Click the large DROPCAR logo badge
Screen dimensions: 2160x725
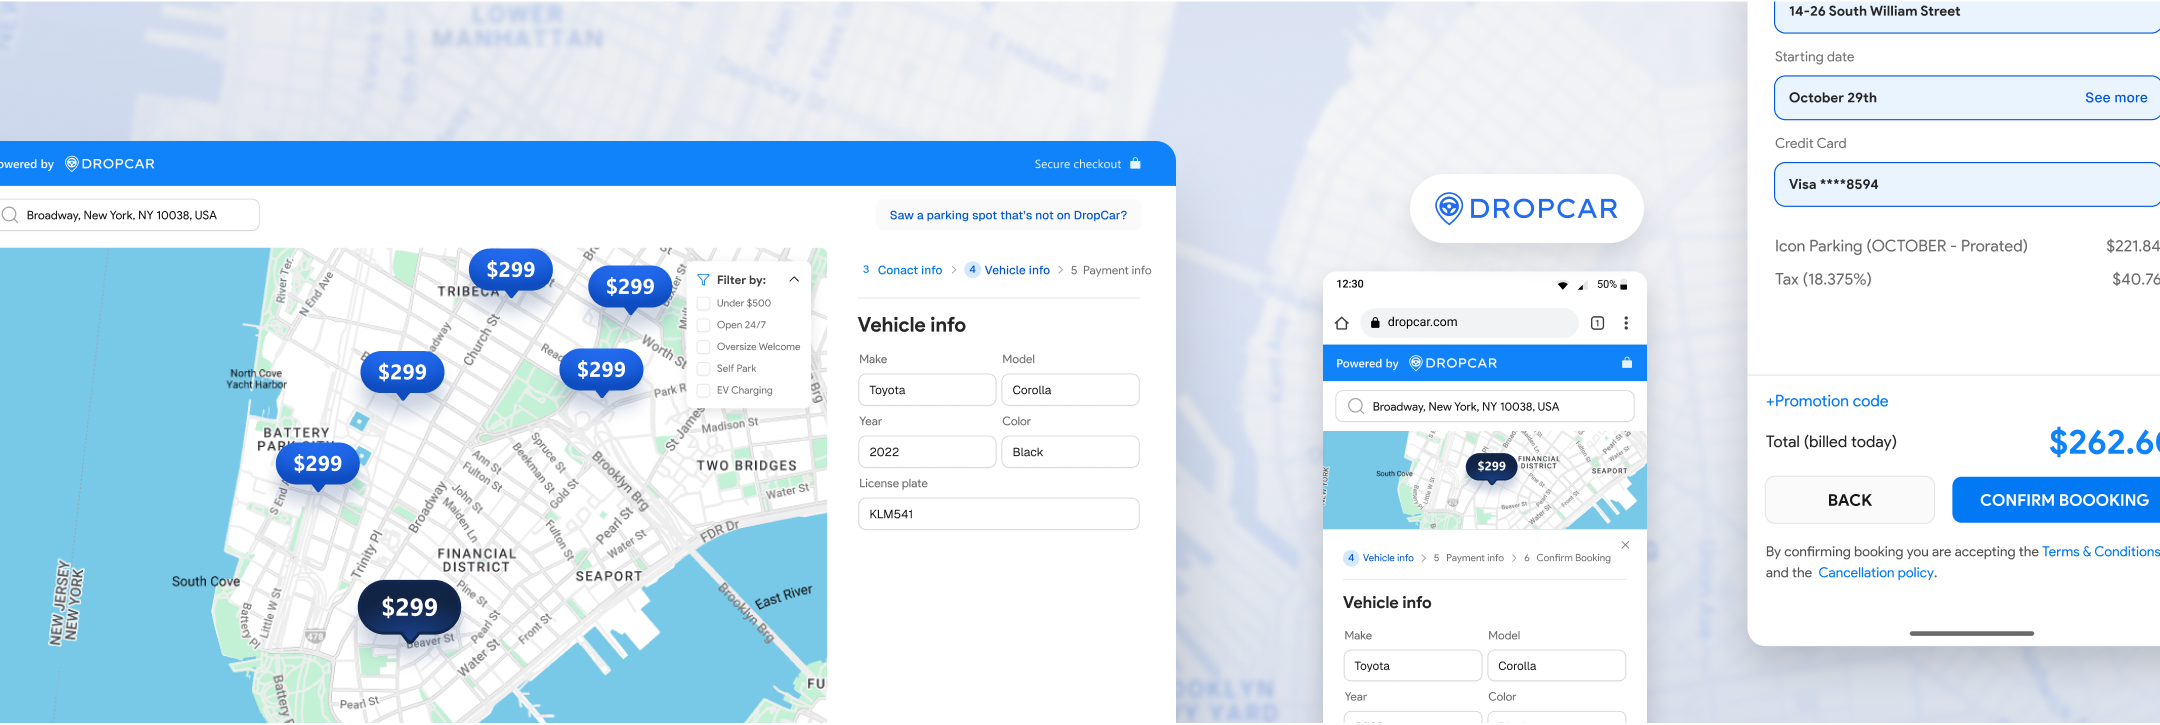click(1526, 208)
